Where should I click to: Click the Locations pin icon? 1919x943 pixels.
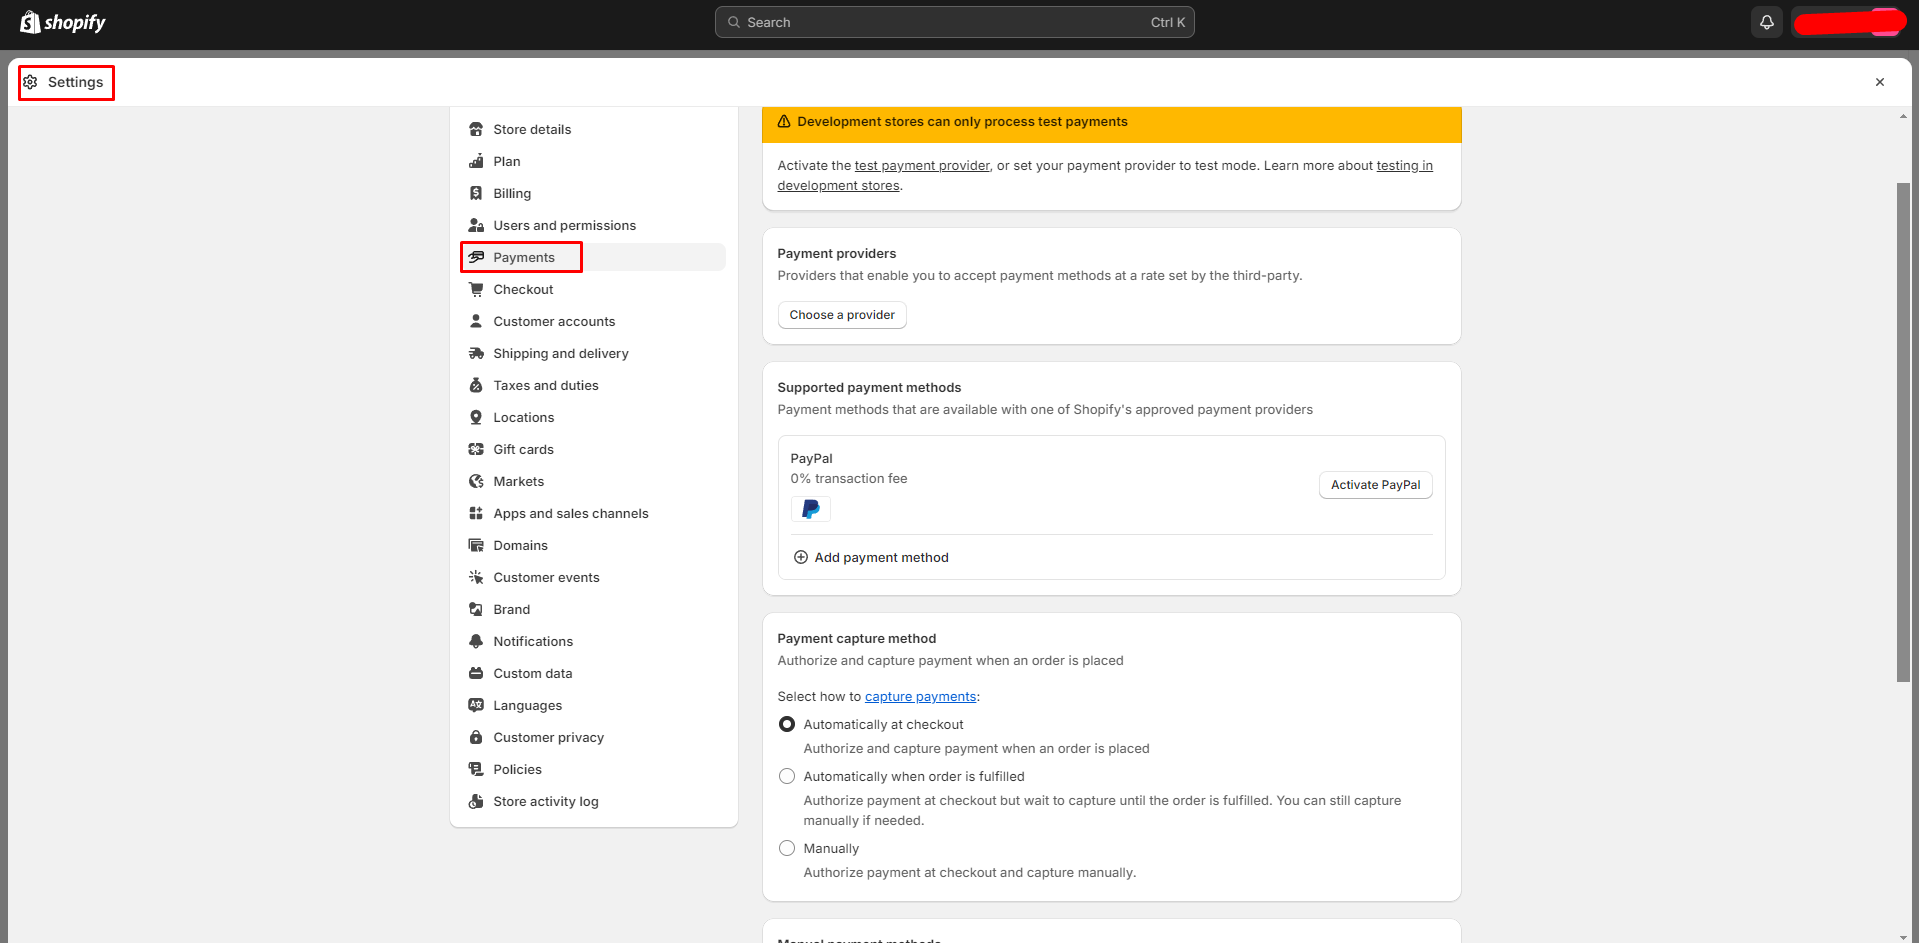pyautogui.click(x=476, y=417)
